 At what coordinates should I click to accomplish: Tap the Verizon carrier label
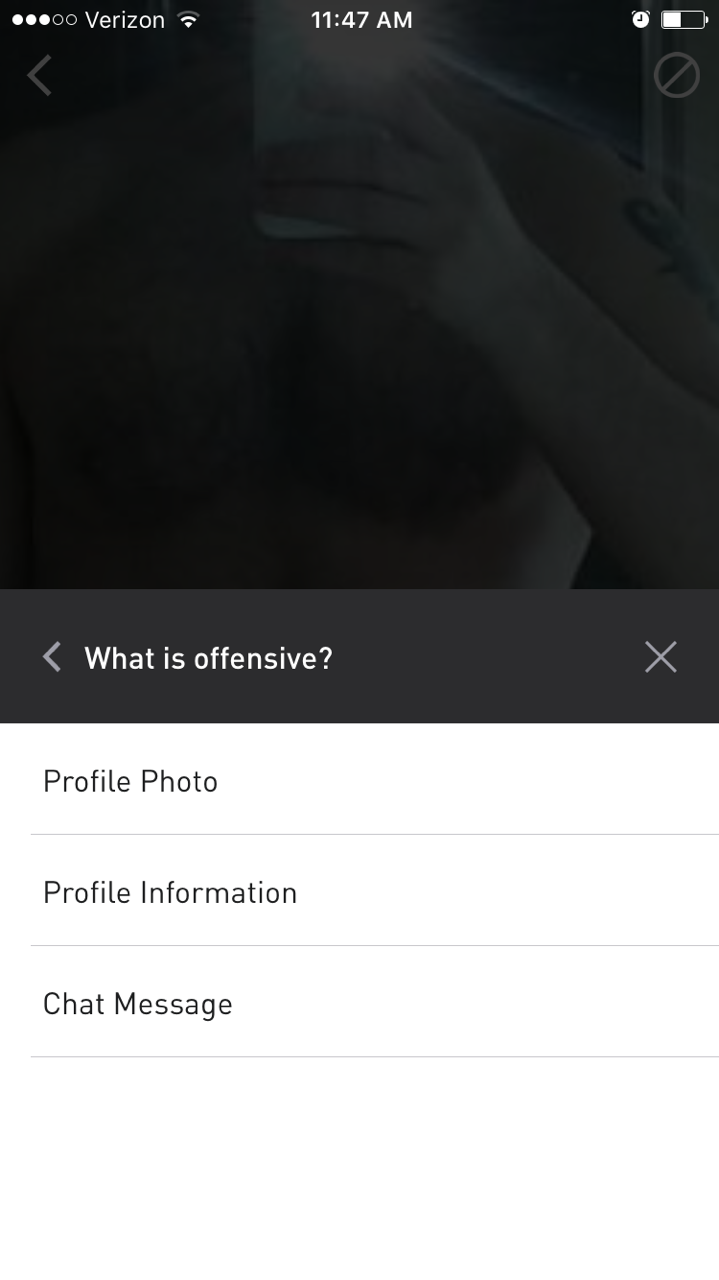click(x=125, y=20)
